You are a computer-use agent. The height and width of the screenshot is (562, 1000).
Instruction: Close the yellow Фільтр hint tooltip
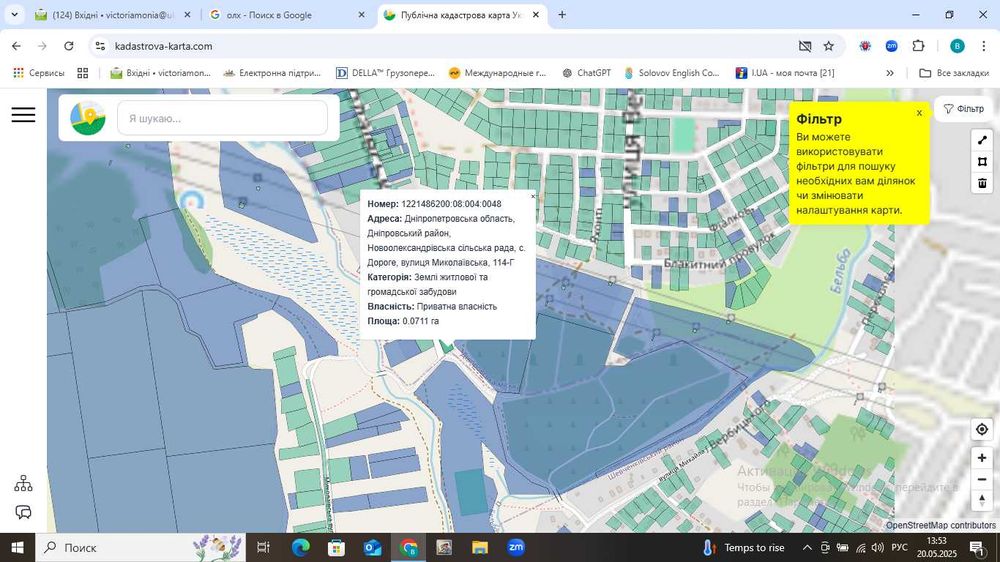click(x=919, y=113)
